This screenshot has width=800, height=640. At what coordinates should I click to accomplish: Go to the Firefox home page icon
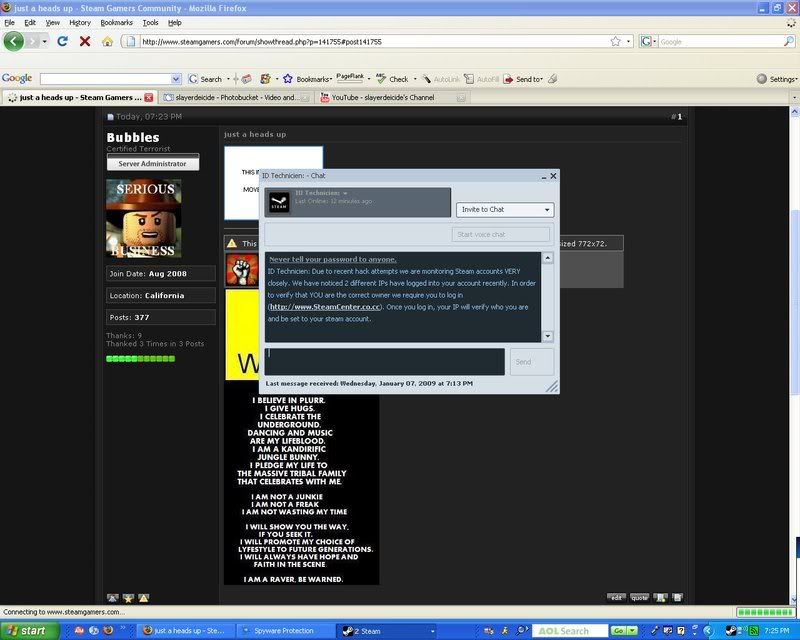[107, 41]
